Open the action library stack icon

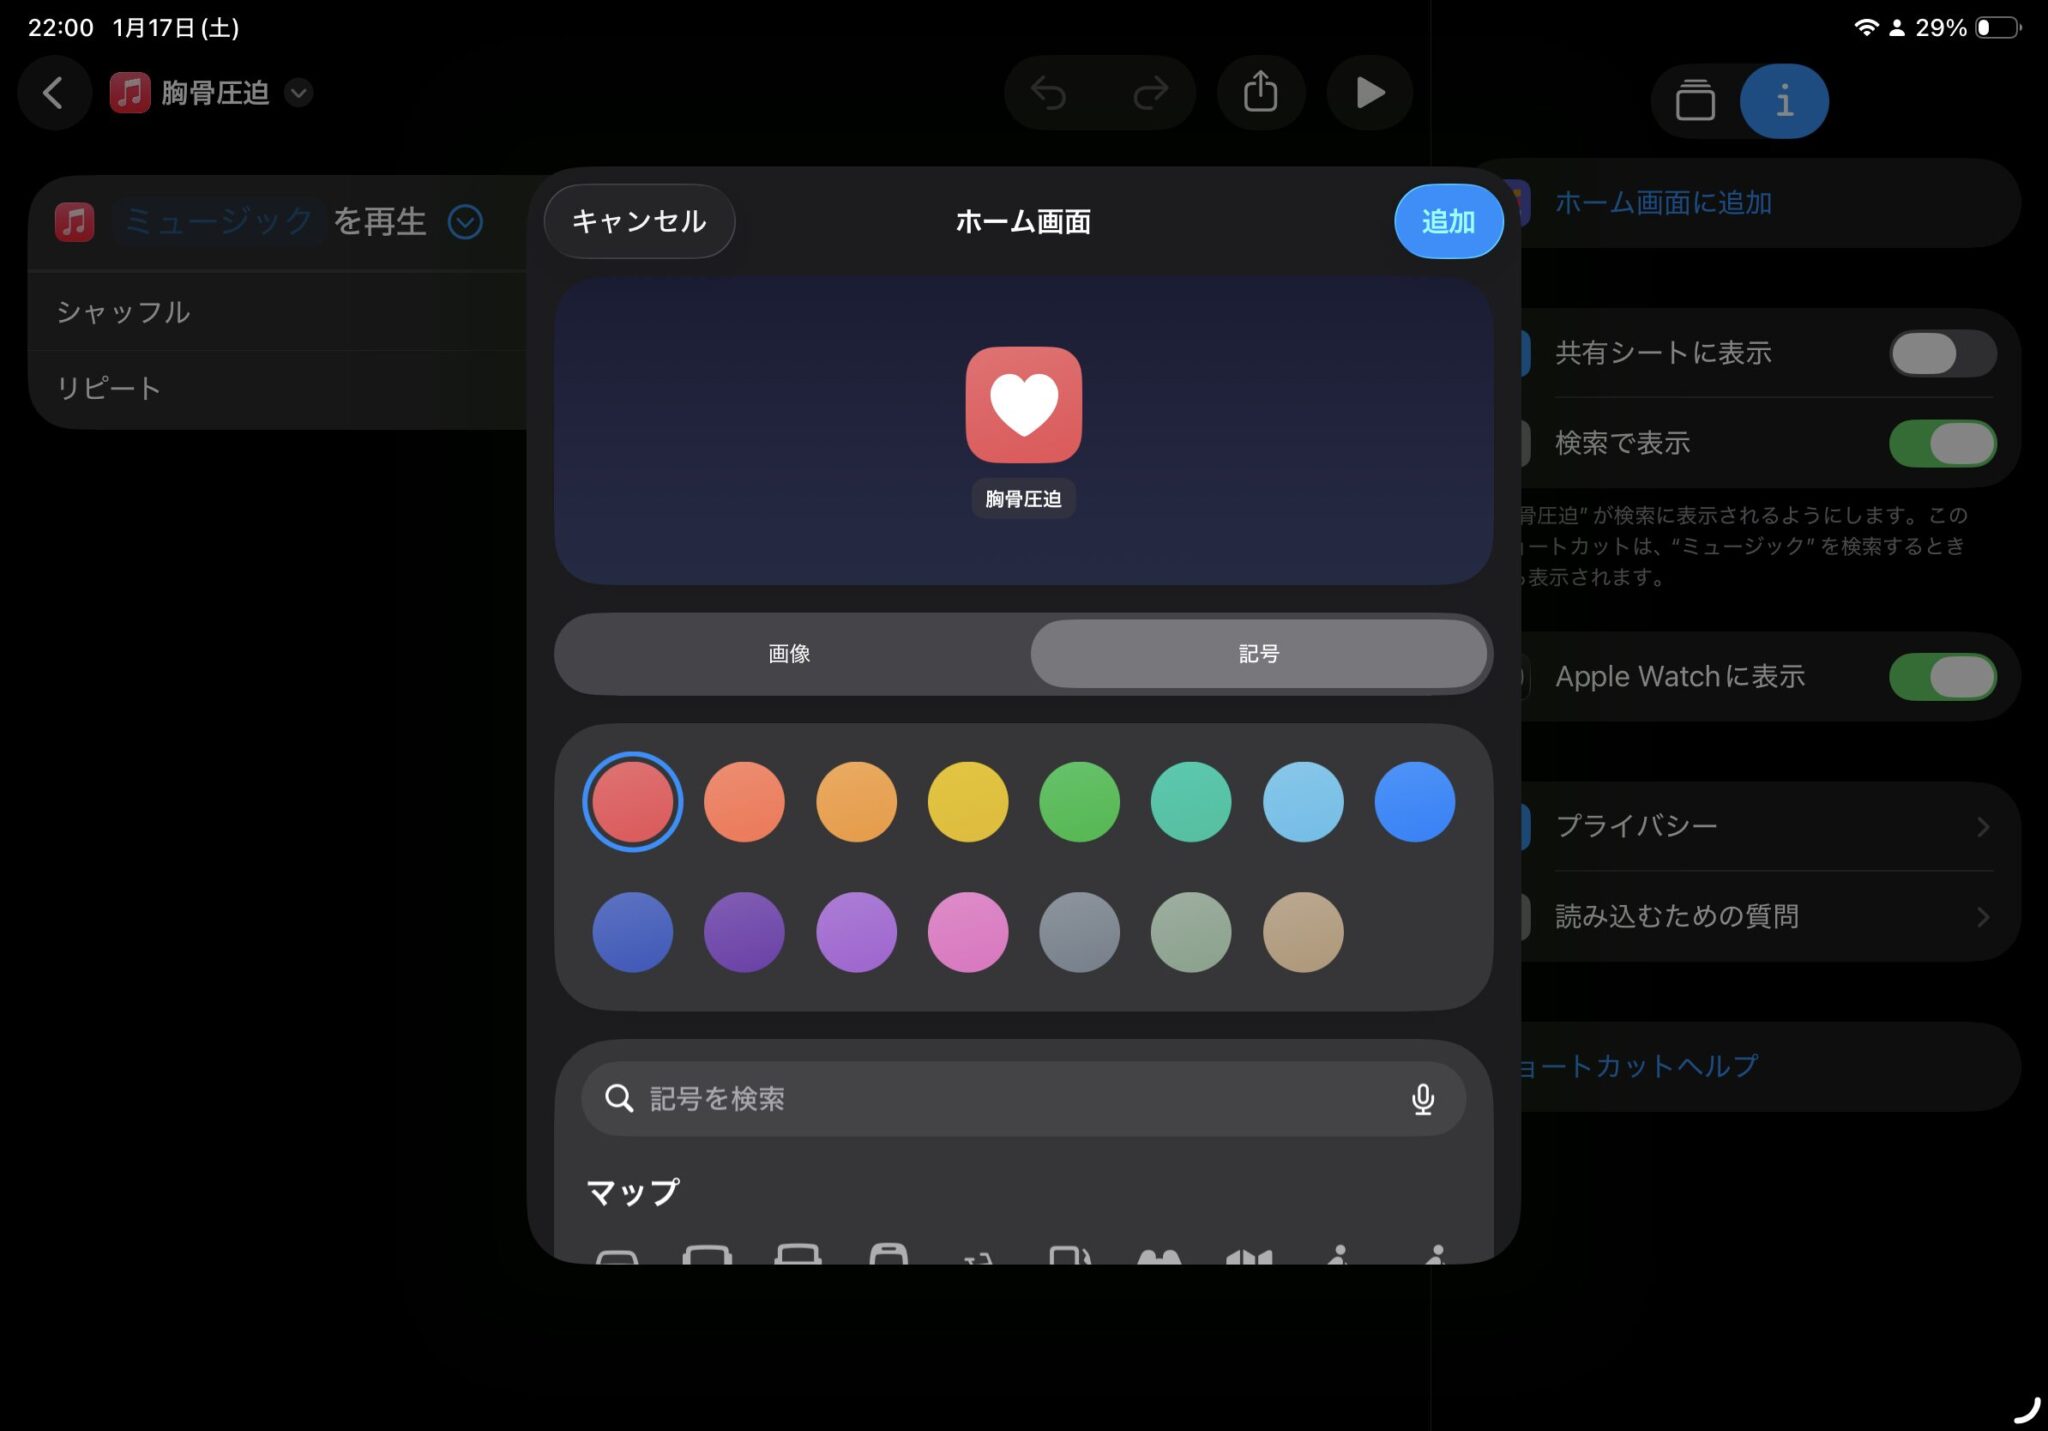tap(1695, 101)
